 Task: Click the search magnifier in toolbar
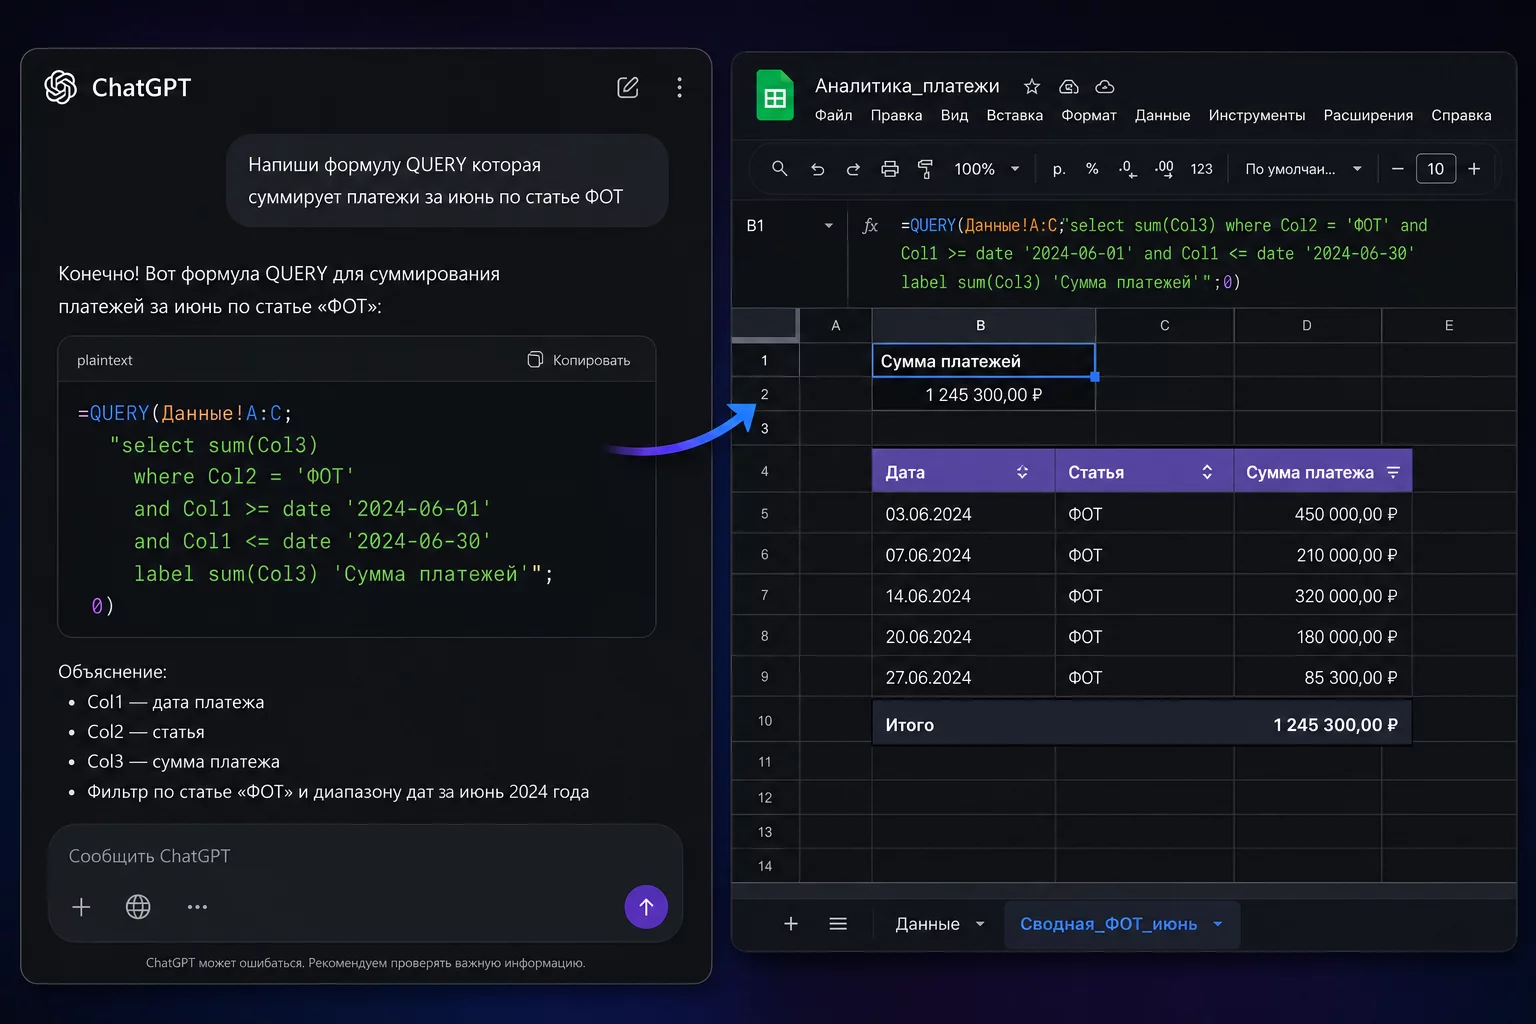pyautogui.click(x=779, y=169)
